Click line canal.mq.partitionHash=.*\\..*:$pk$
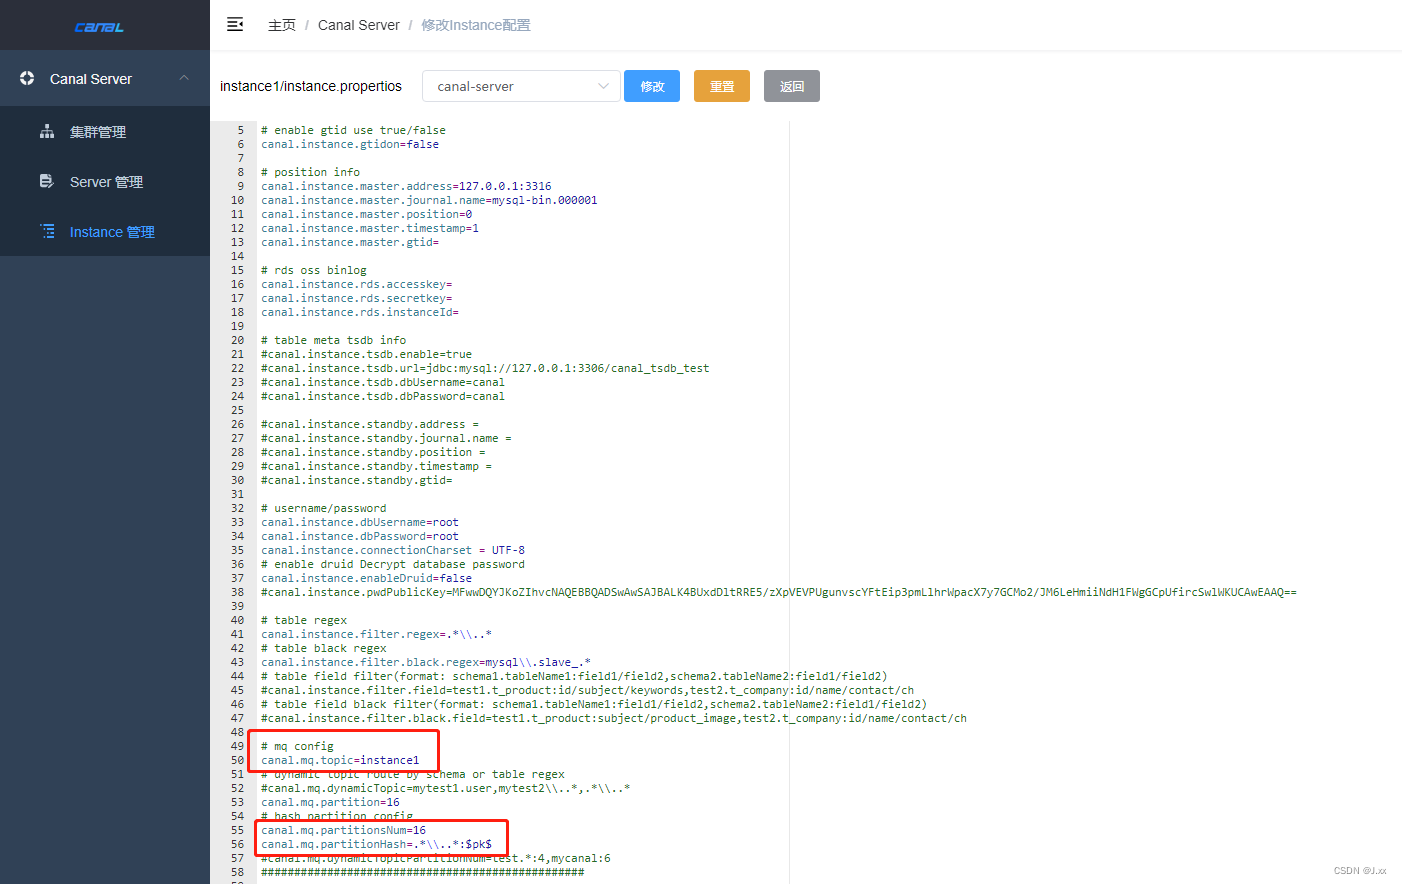The image size is (1402, 884). coord(376,844)
